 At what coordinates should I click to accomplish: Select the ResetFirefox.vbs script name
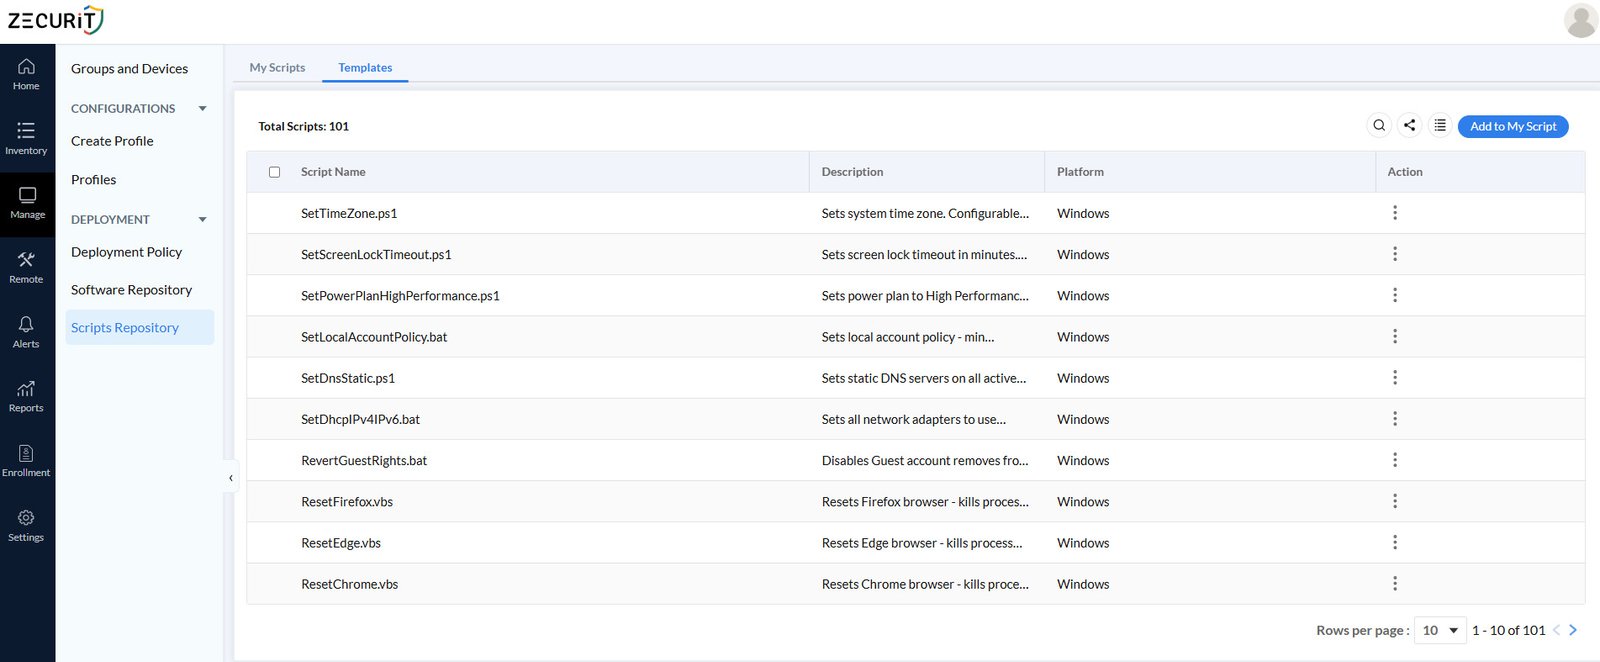click(347, 501)
